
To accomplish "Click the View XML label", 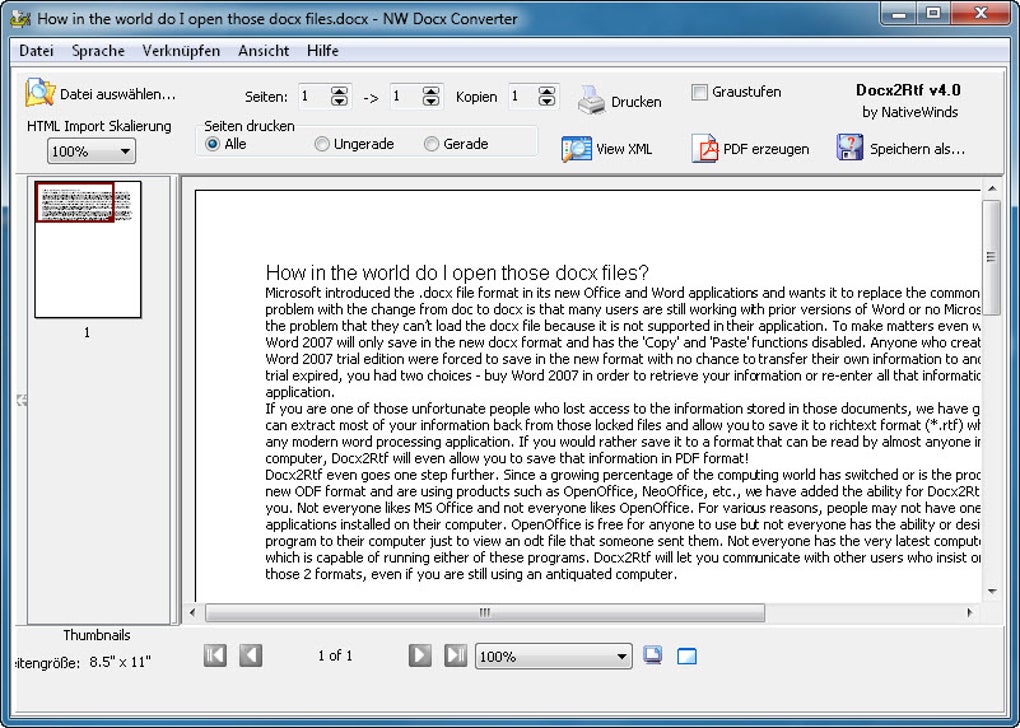I will [x=624, y=149].
